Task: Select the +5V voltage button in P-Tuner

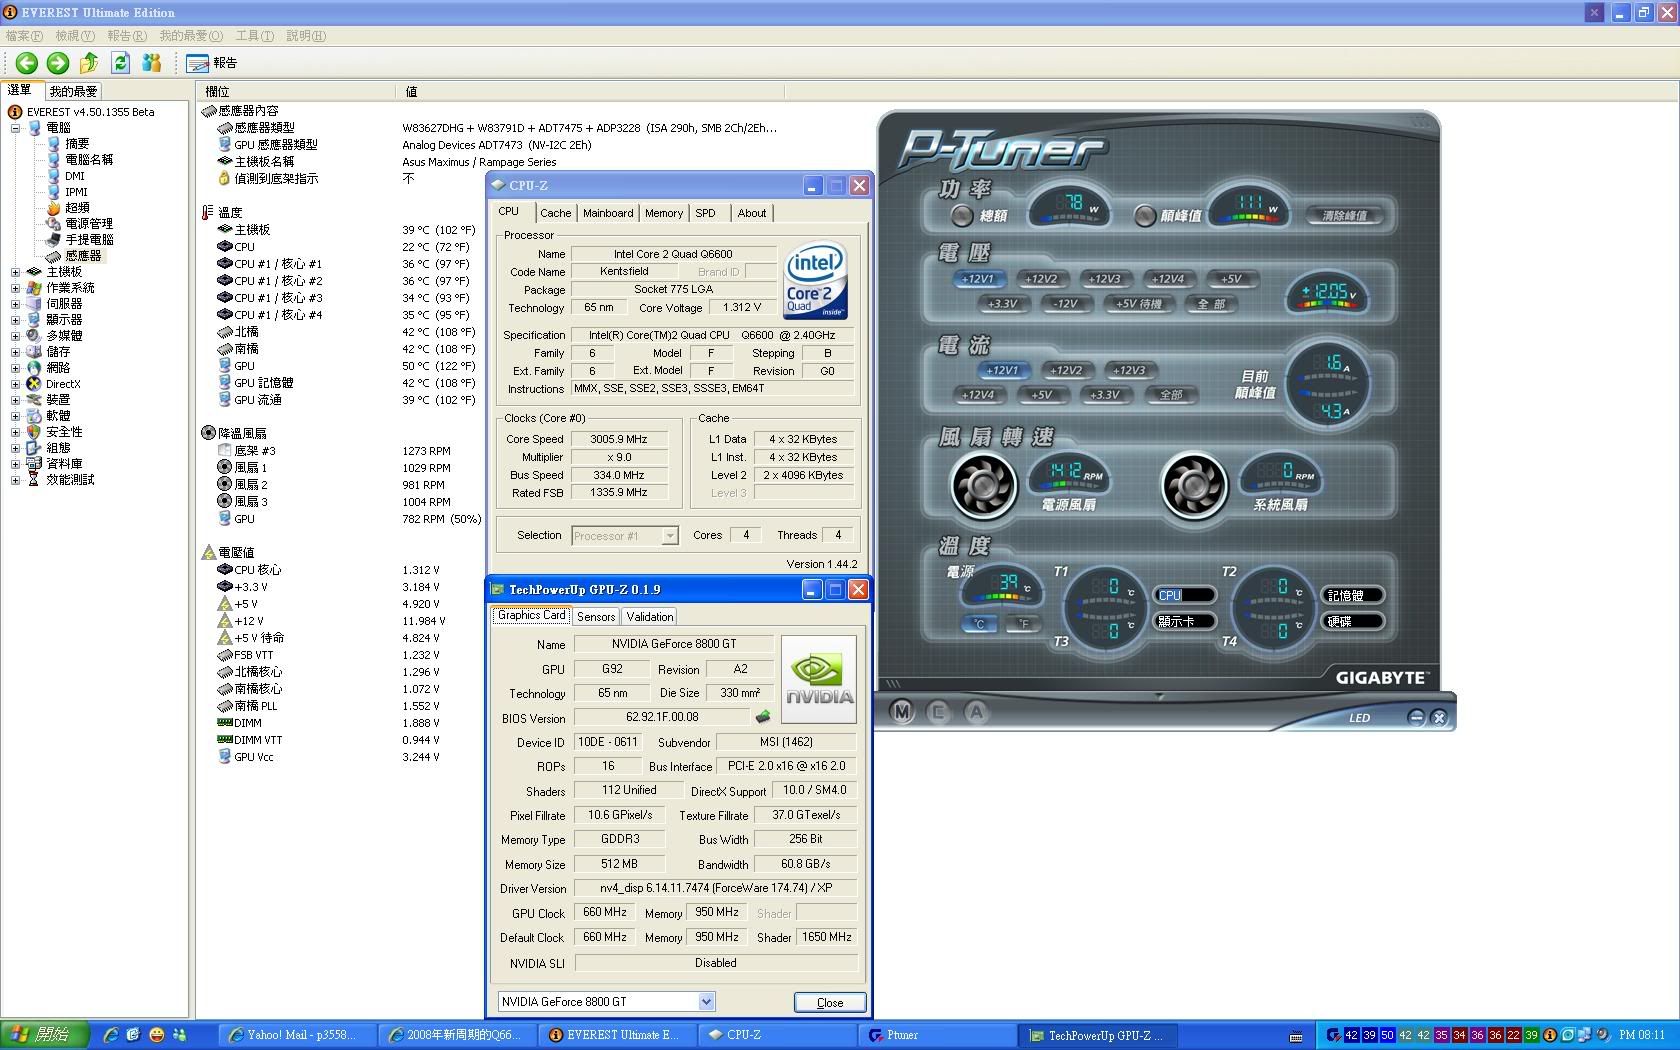Action: pos(1231,279)
